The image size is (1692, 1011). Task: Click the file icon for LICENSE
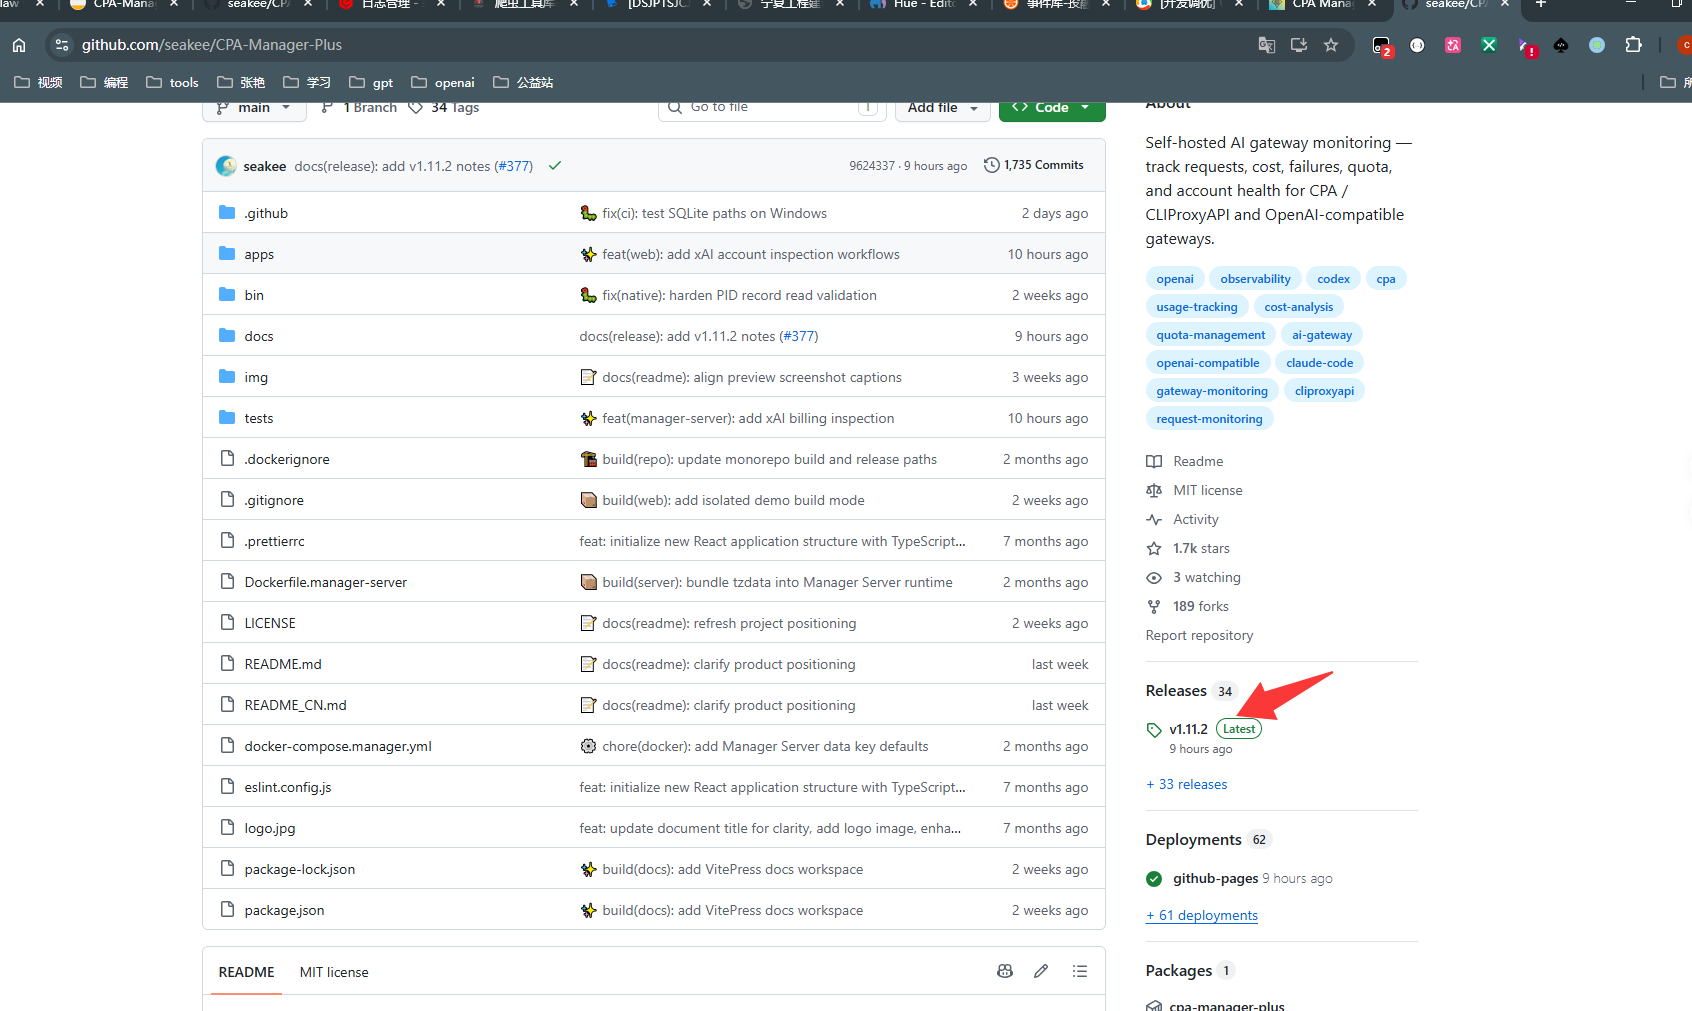point(227,623)
